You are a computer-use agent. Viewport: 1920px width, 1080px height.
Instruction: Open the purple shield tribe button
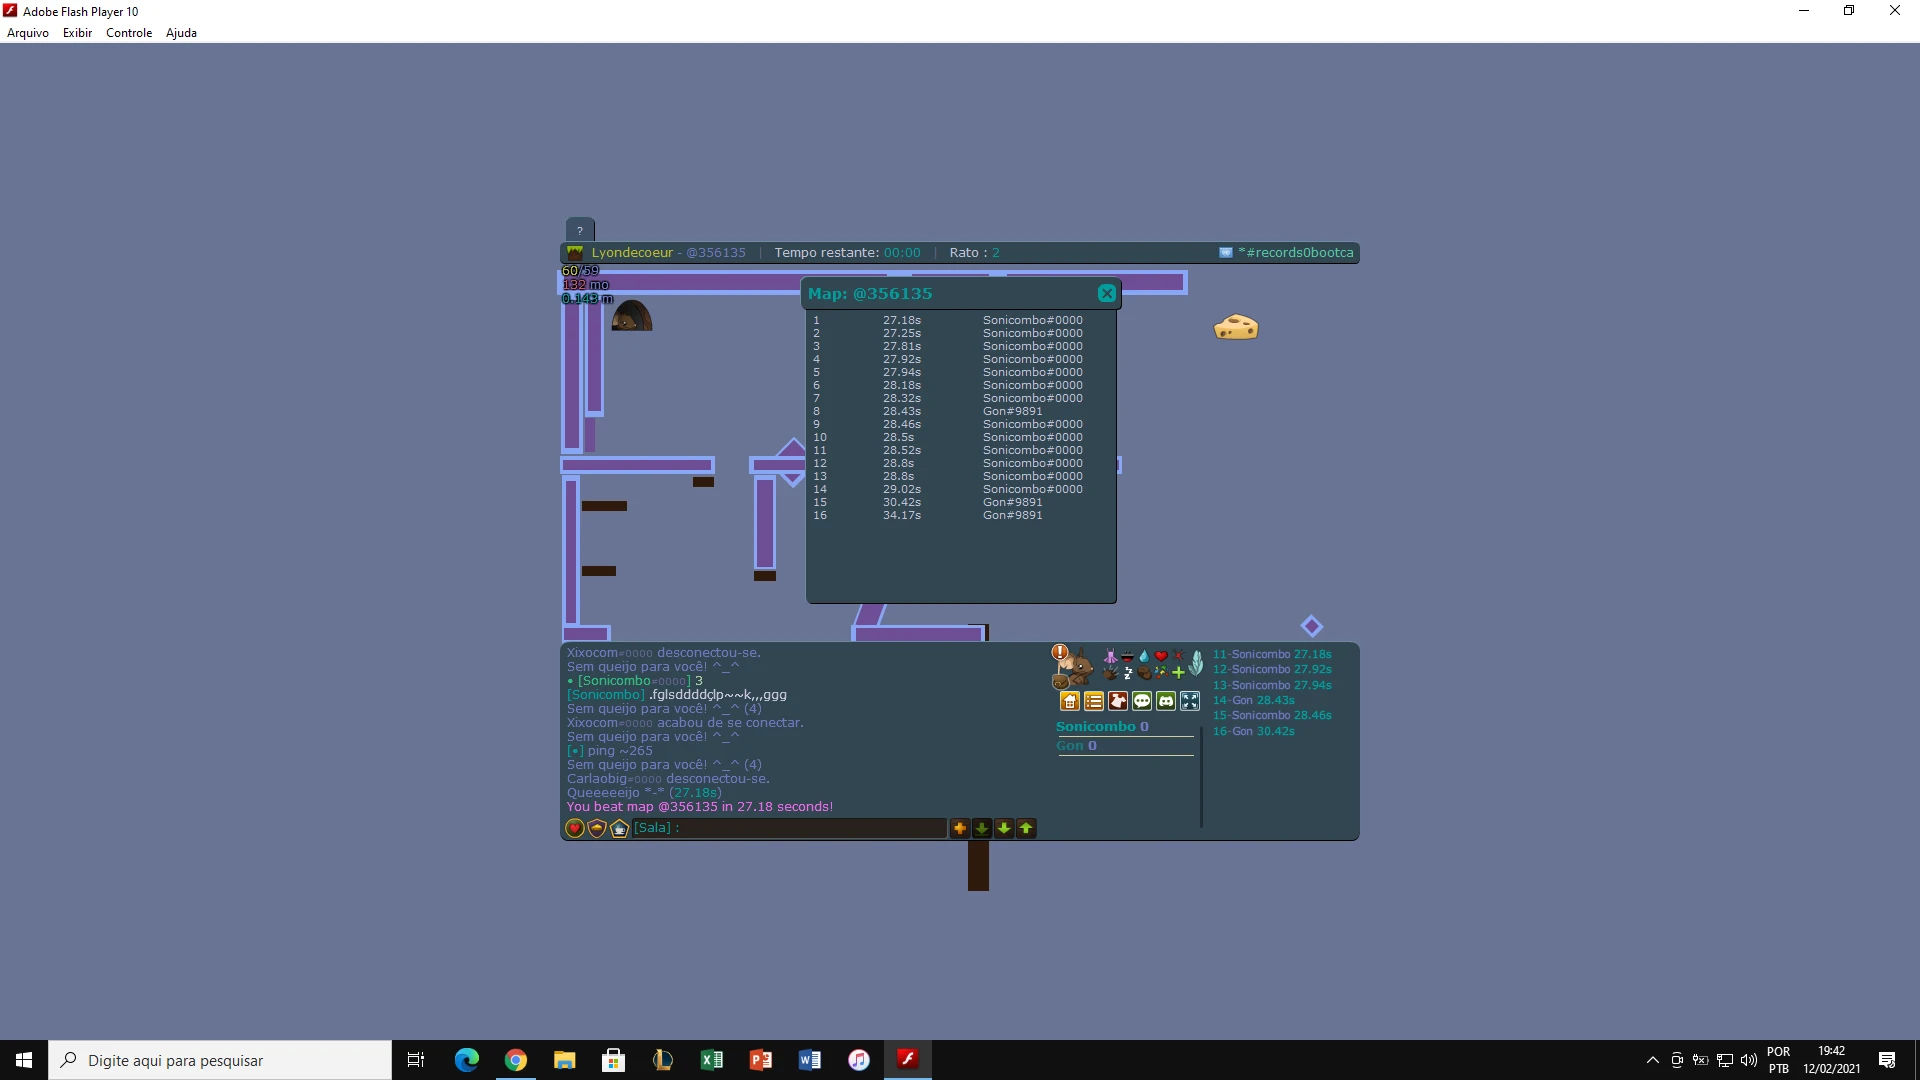click(597, 828)
